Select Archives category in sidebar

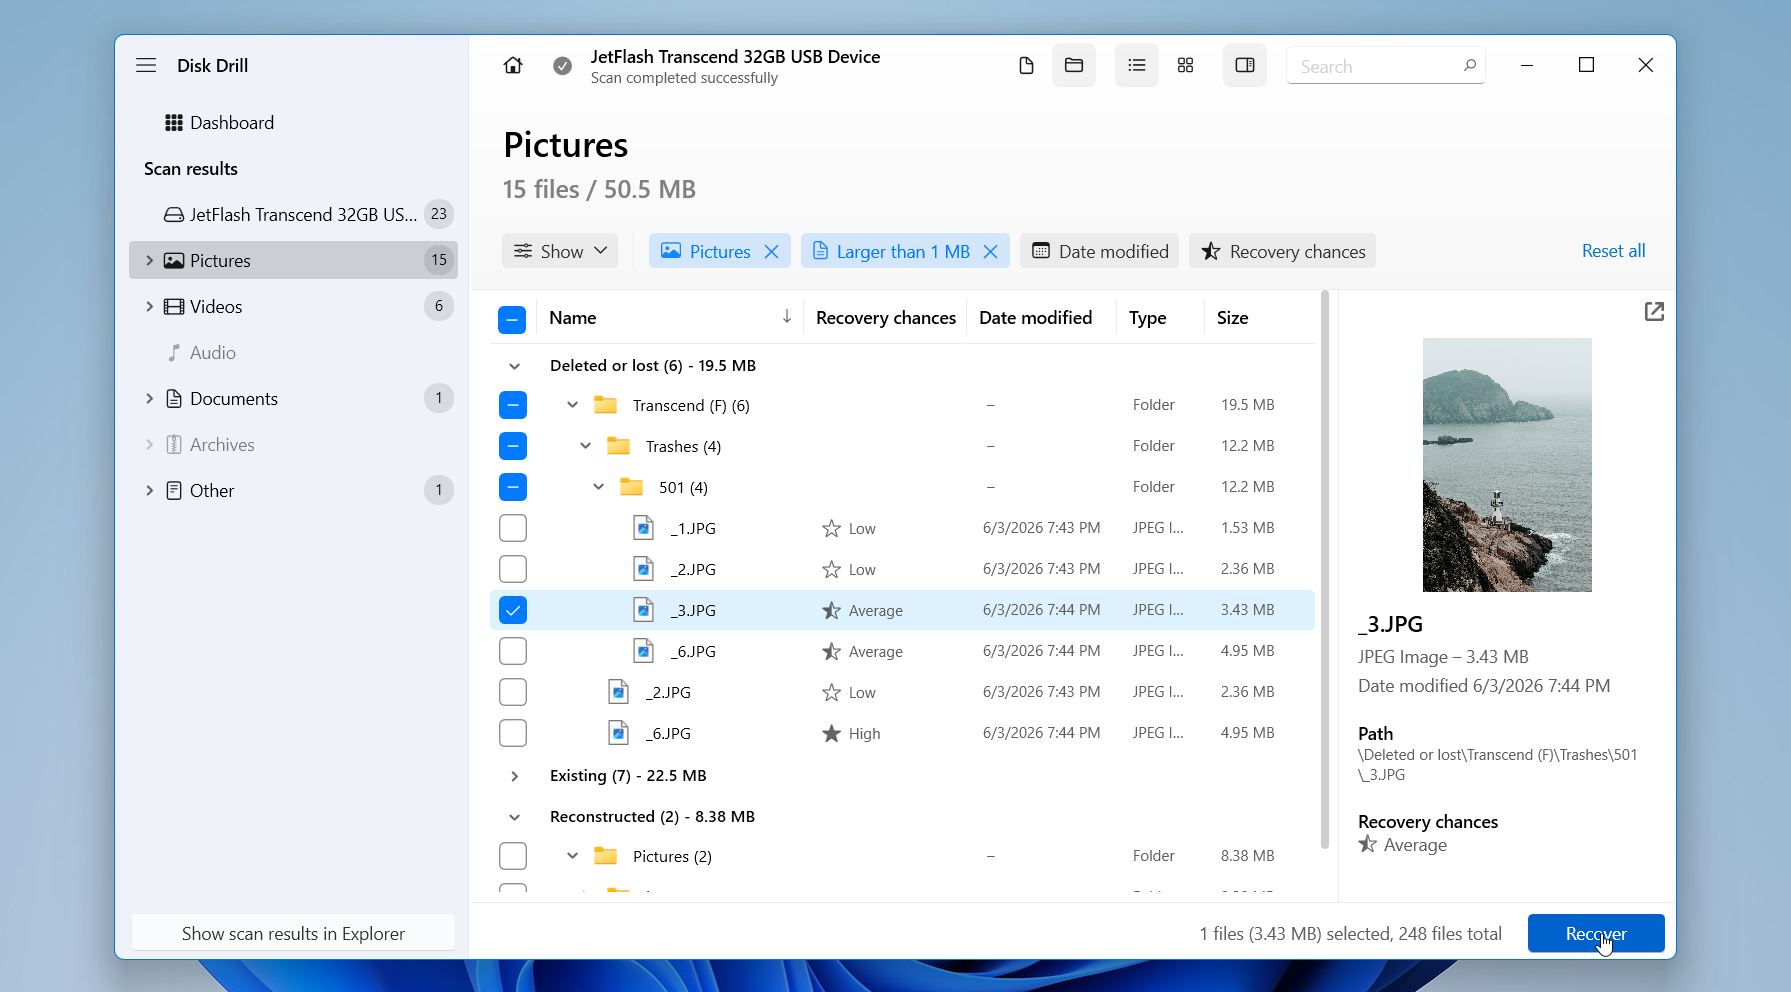(293, 444)
